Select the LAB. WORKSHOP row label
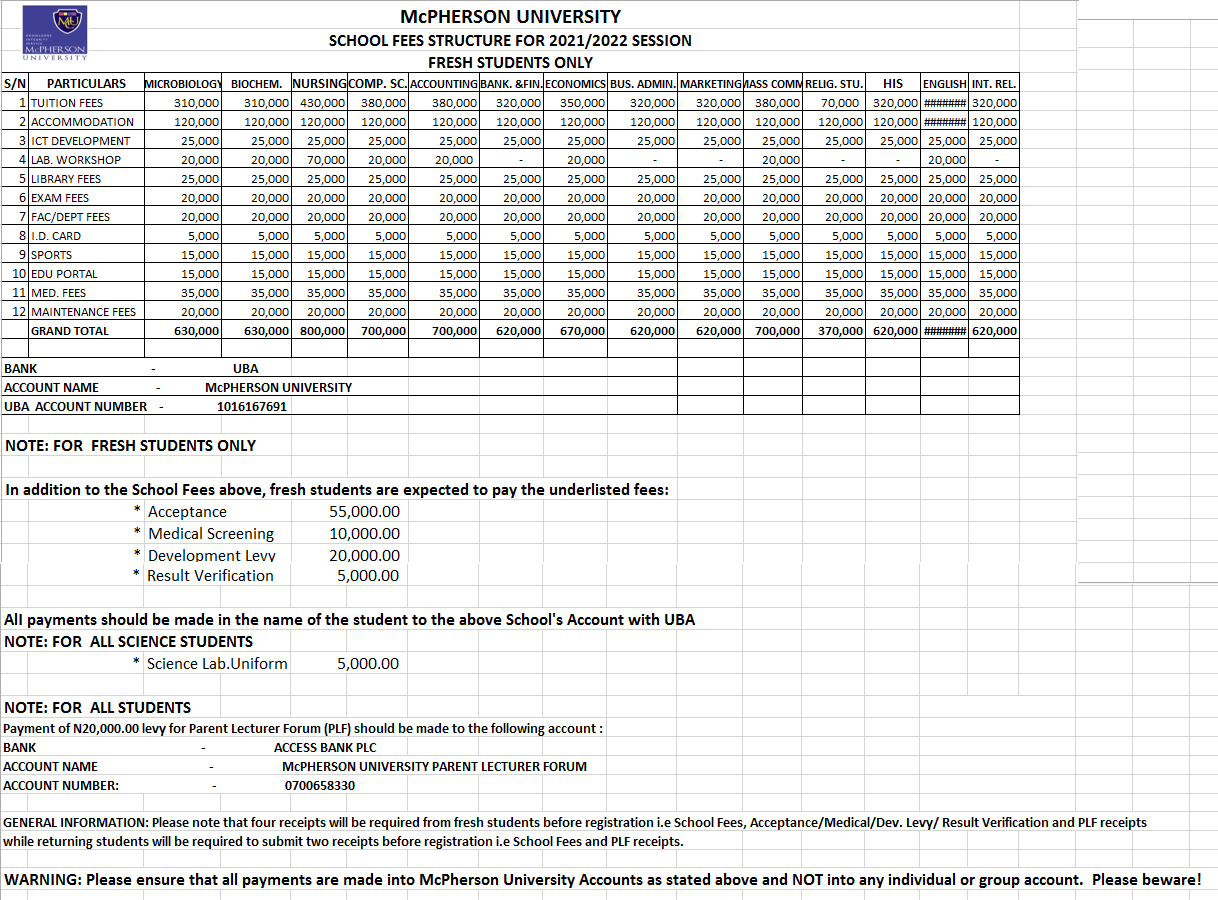Image resolution: width=1218 pixels, height=900 pixels. (76, 160)
